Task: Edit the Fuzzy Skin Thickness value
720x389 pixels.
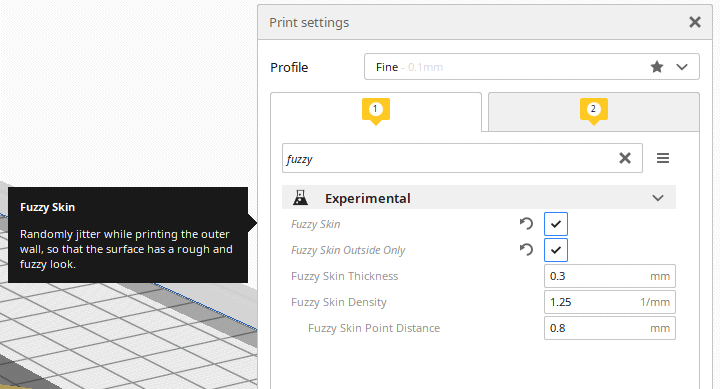Action: click(x=609, y=276)
